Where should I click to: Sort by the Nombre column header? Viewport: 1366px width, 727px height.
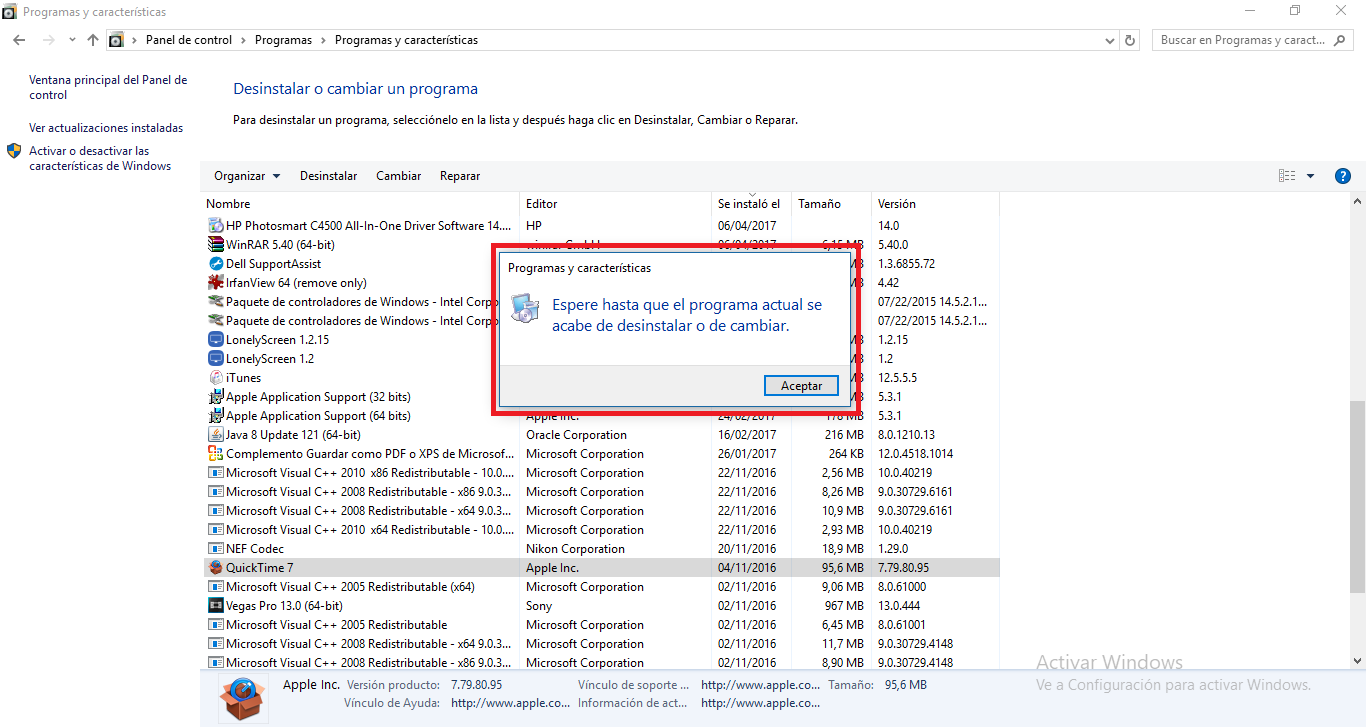361,204
